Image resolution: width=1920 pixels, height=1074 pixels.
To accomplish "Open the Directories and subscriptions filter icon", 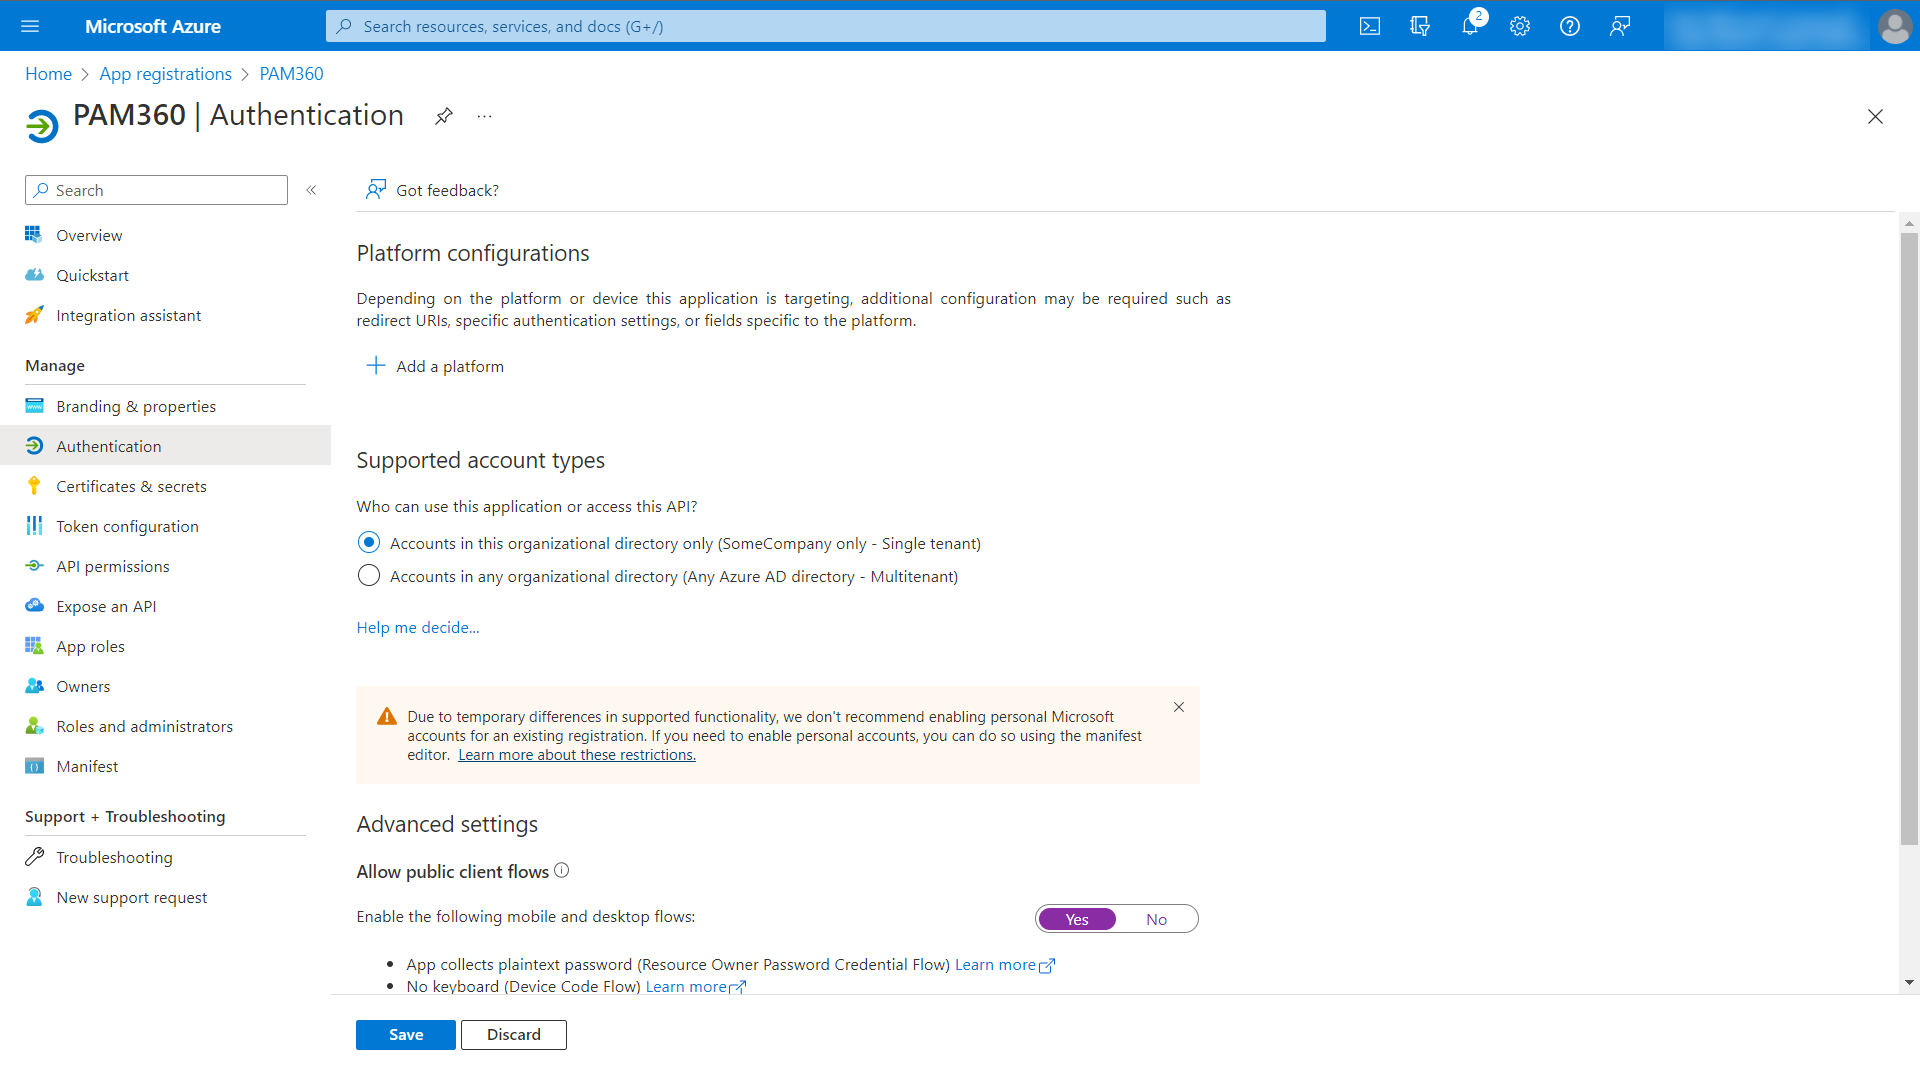I will point(1420,26).
